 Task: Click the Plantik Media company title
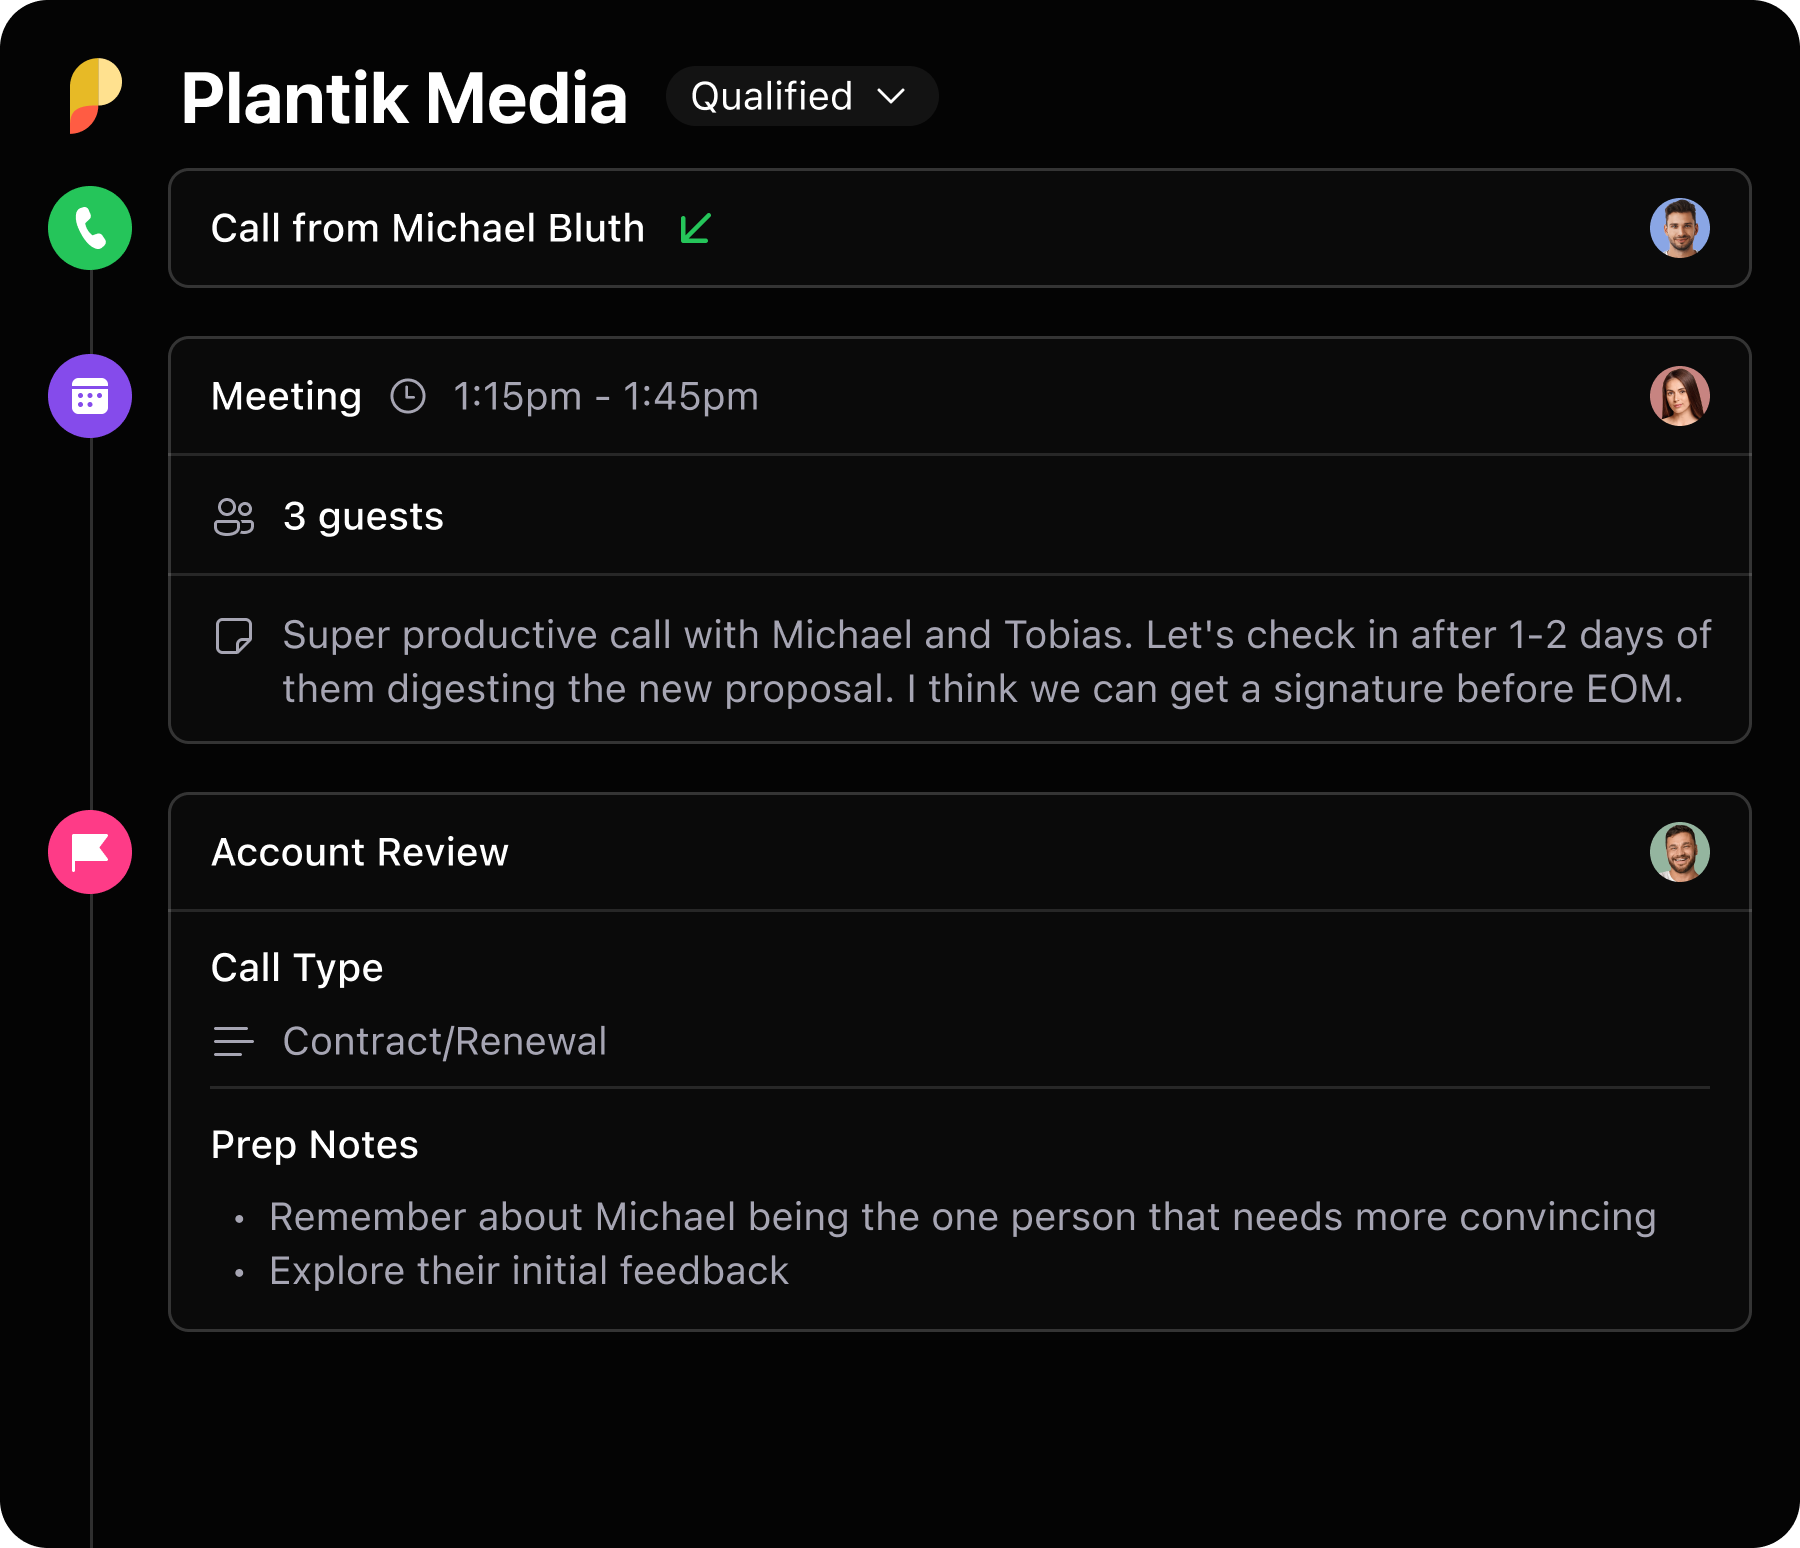click(404, 98)
